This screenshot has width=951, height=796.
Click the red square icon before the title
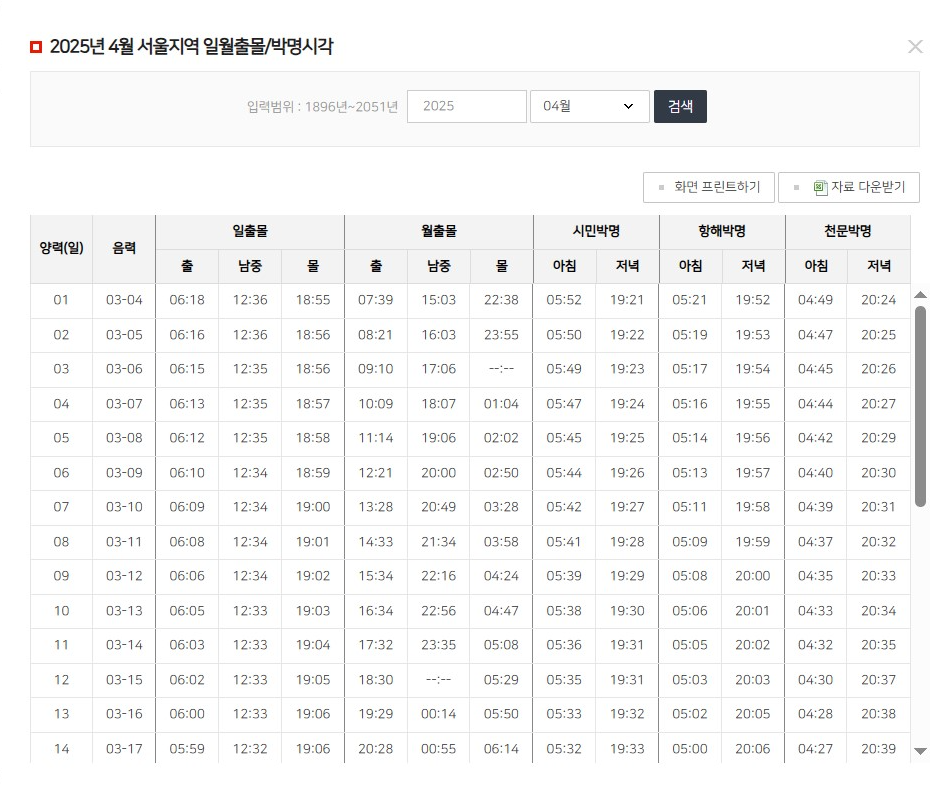click(35, 45)
